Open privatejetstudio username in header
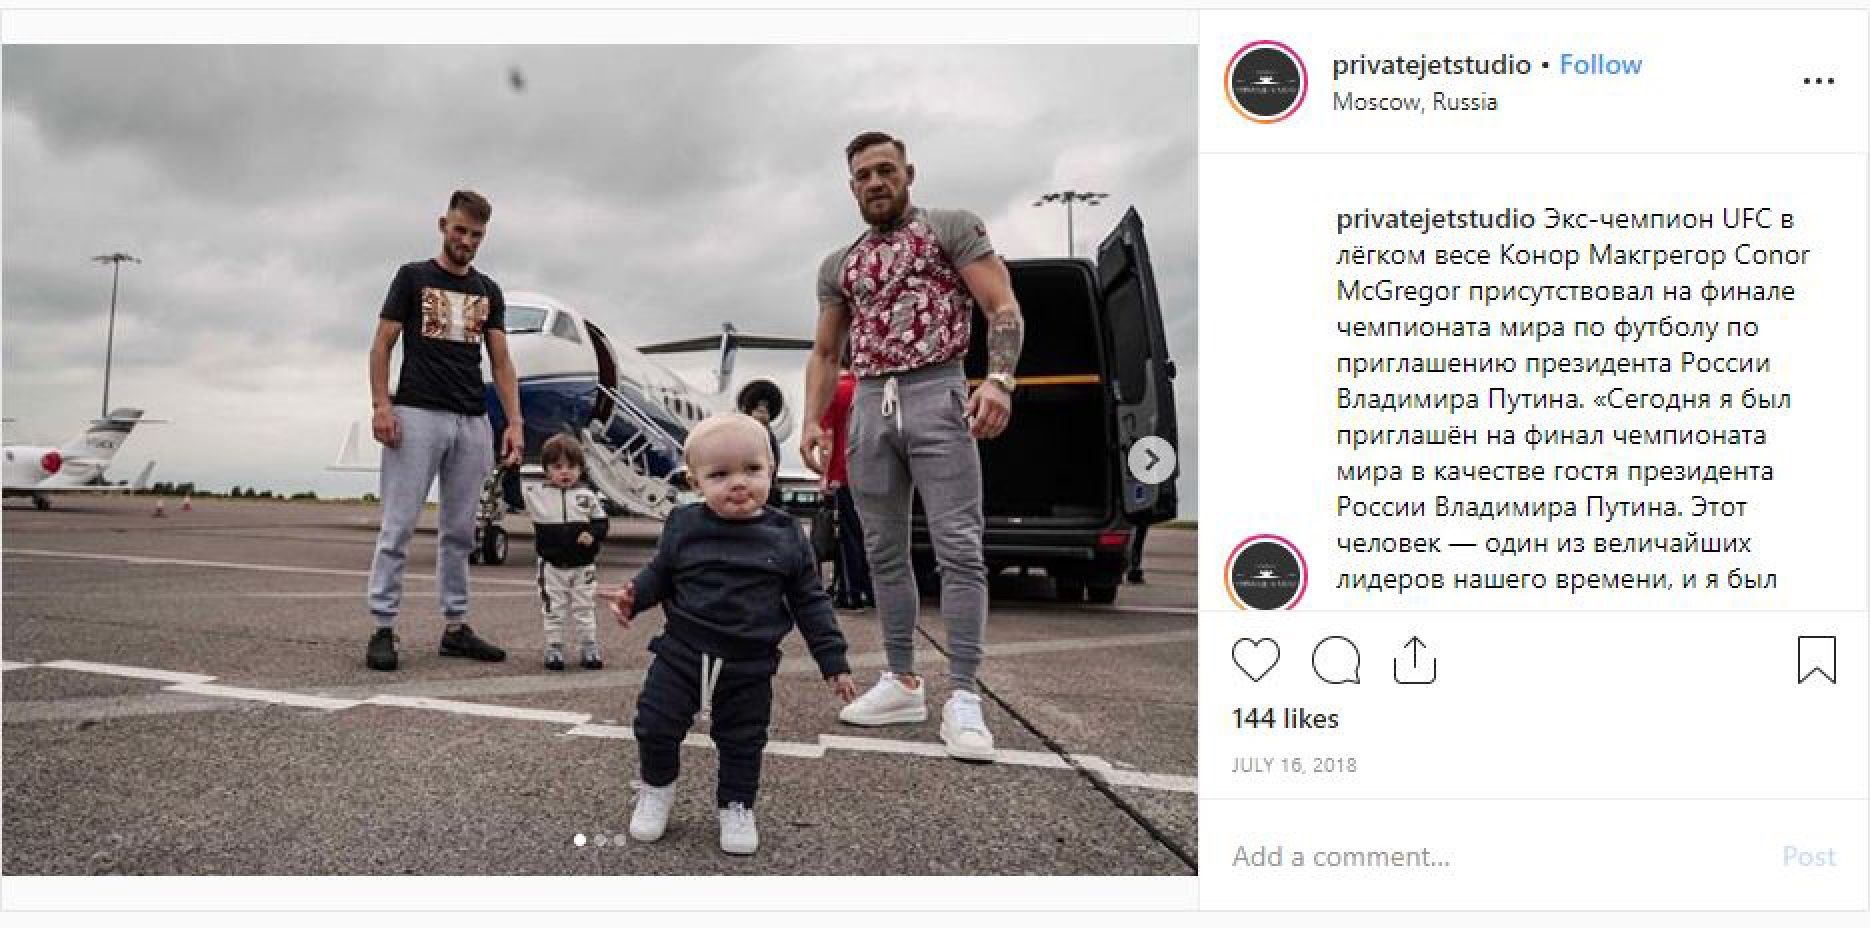Image resolution: width=1870 pixels, height=928 pixels. coord(1431,65)
